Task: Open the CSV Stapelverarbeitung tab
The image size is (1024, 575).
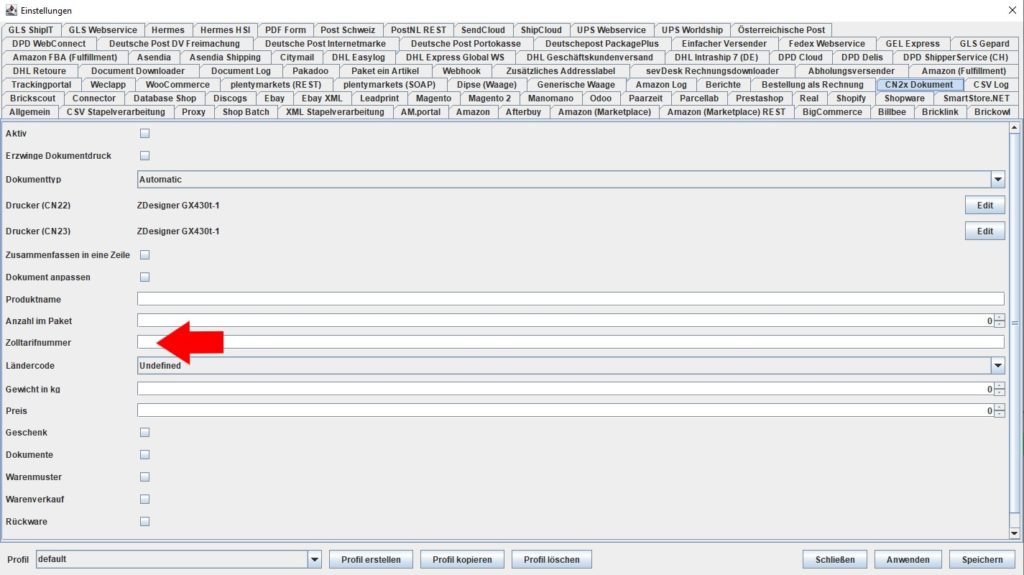Action: tap(116, 112)
